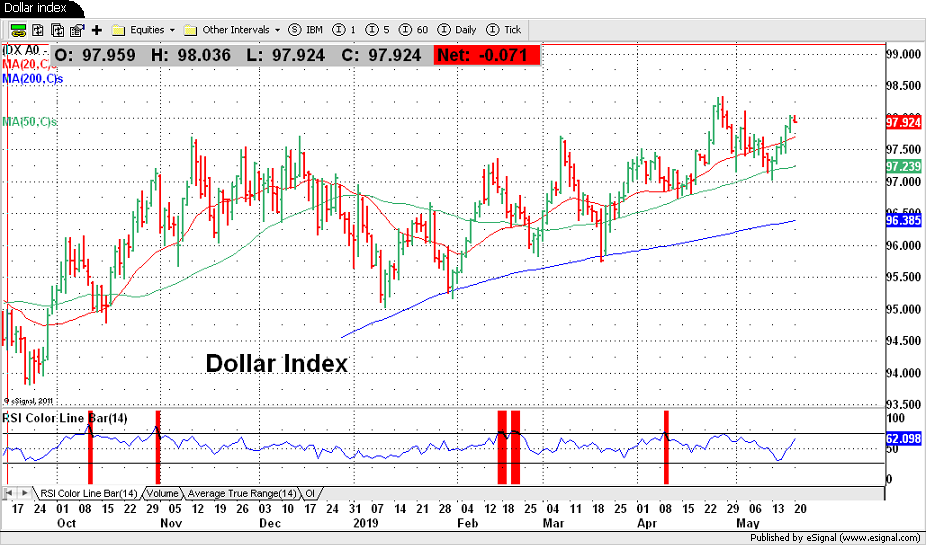Open the OI tab
Viewport: 926px width, 545px height.
click(310, 494)
